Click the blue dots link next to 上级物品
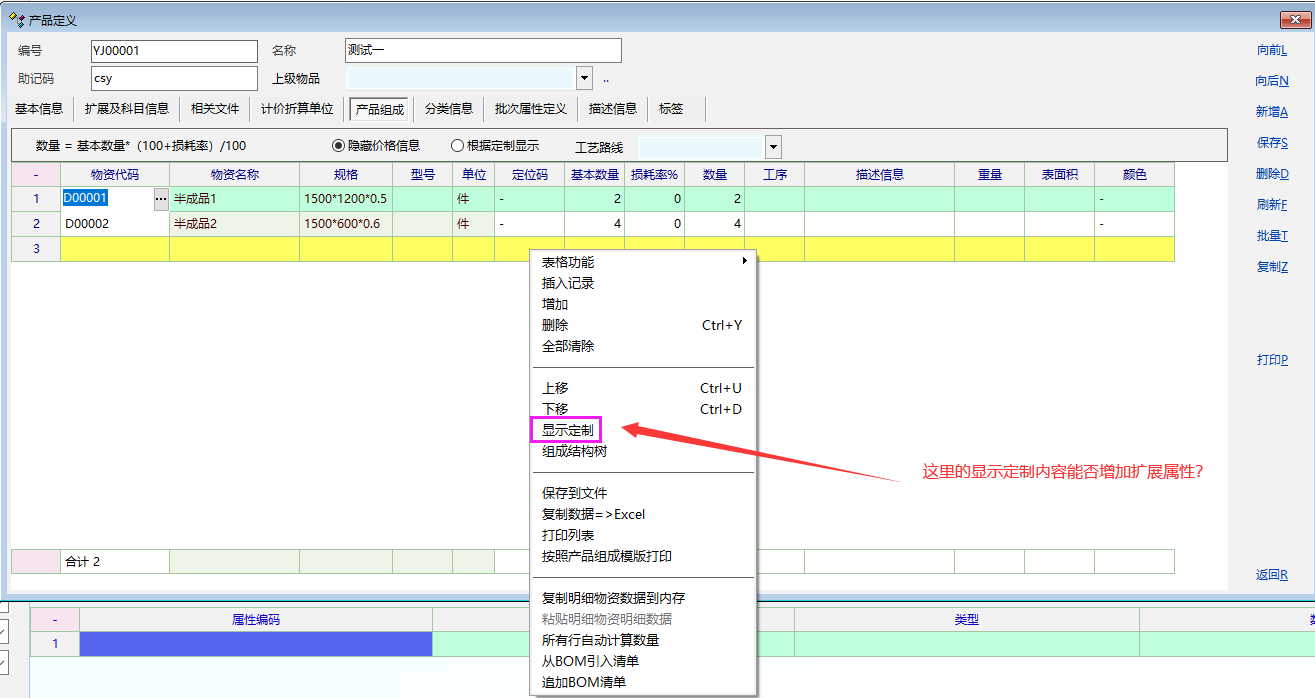 [606, 79]
